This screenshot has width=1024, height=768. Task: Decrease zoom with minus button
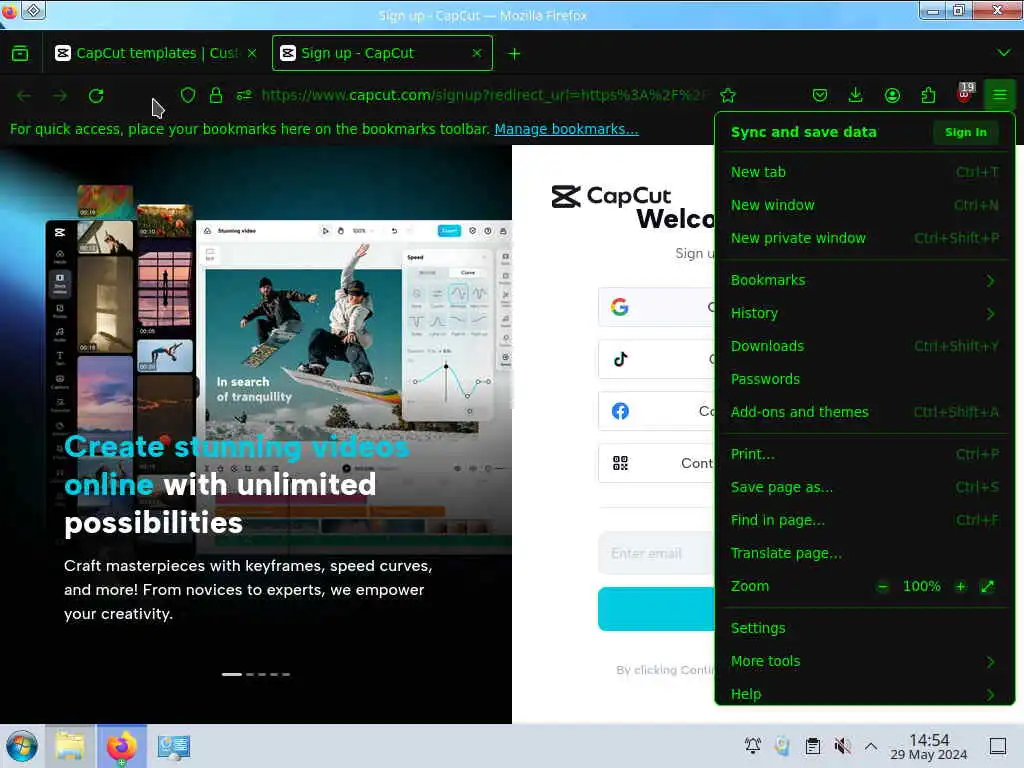pyautogui.click(x=883, y=586)
